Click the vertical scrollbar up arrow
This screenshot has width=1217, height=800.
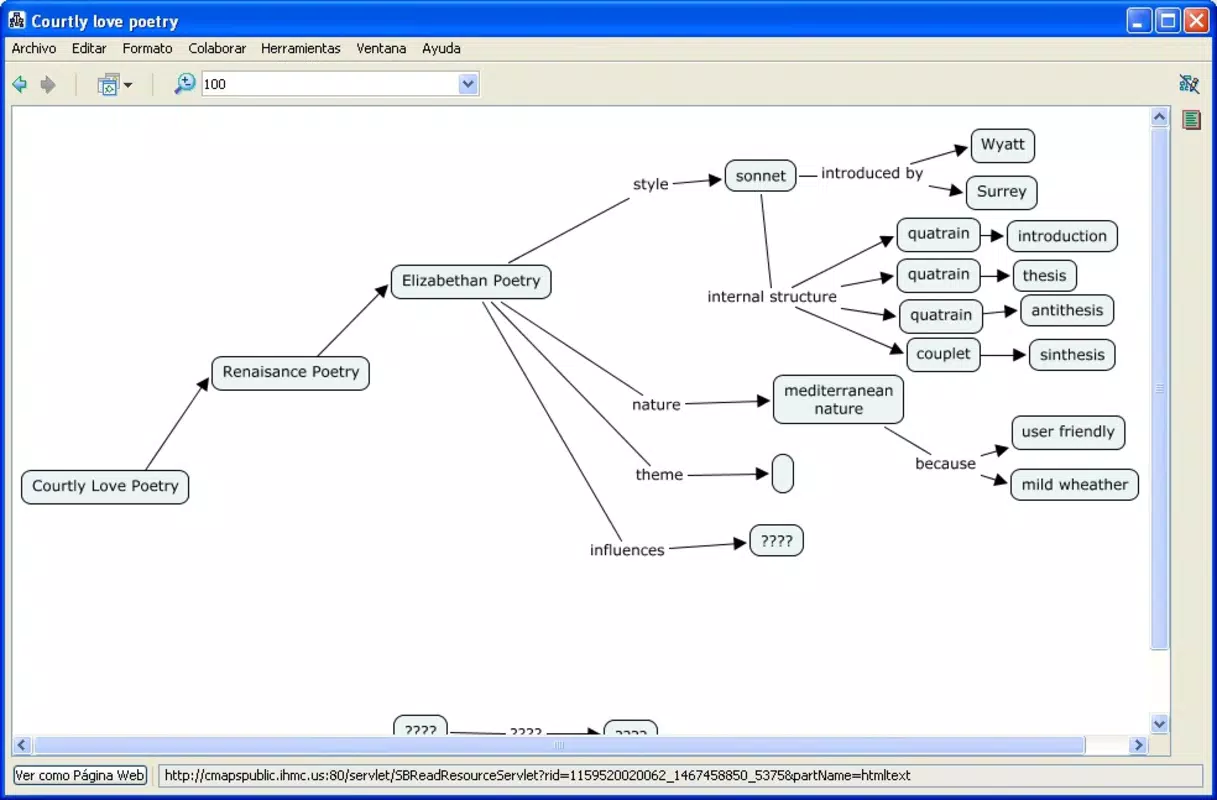coord(1160,118)
